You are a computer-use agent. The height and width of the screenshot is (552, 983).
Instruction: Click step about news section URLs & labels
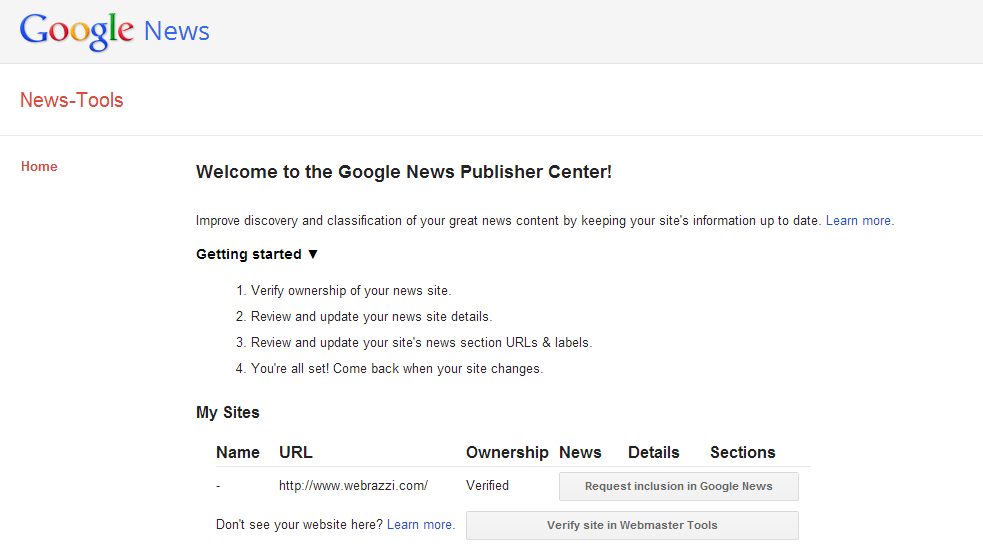pyautogui.click(x=421, y=343)
